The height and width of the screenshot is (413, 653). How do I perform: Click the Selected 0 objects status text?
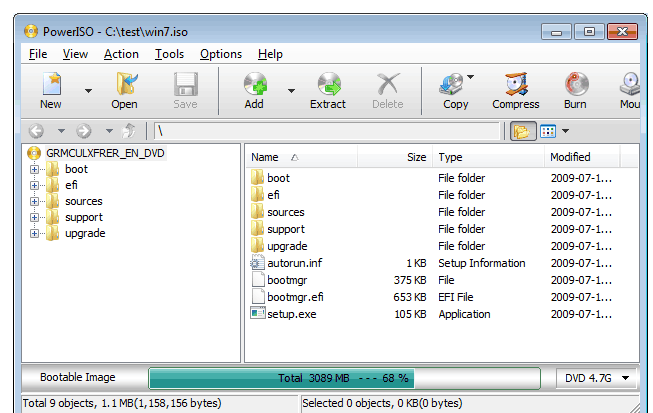[382, 403]
